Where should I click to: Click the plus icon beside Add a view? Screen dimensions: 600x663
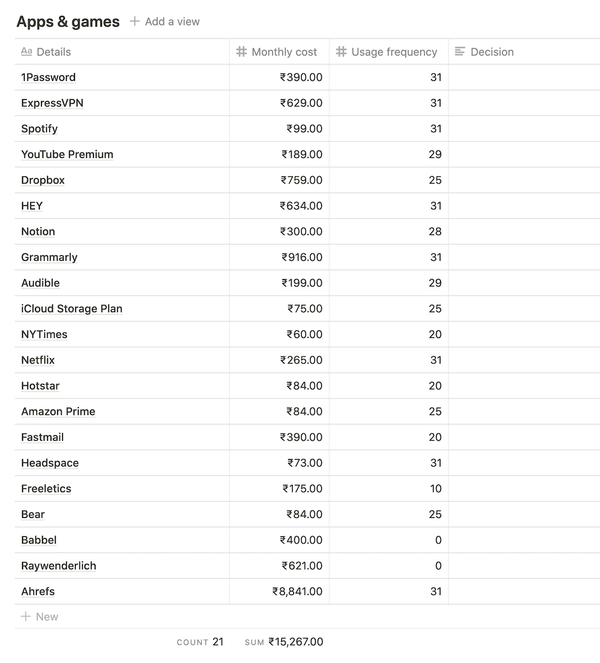tap(134, 21)
